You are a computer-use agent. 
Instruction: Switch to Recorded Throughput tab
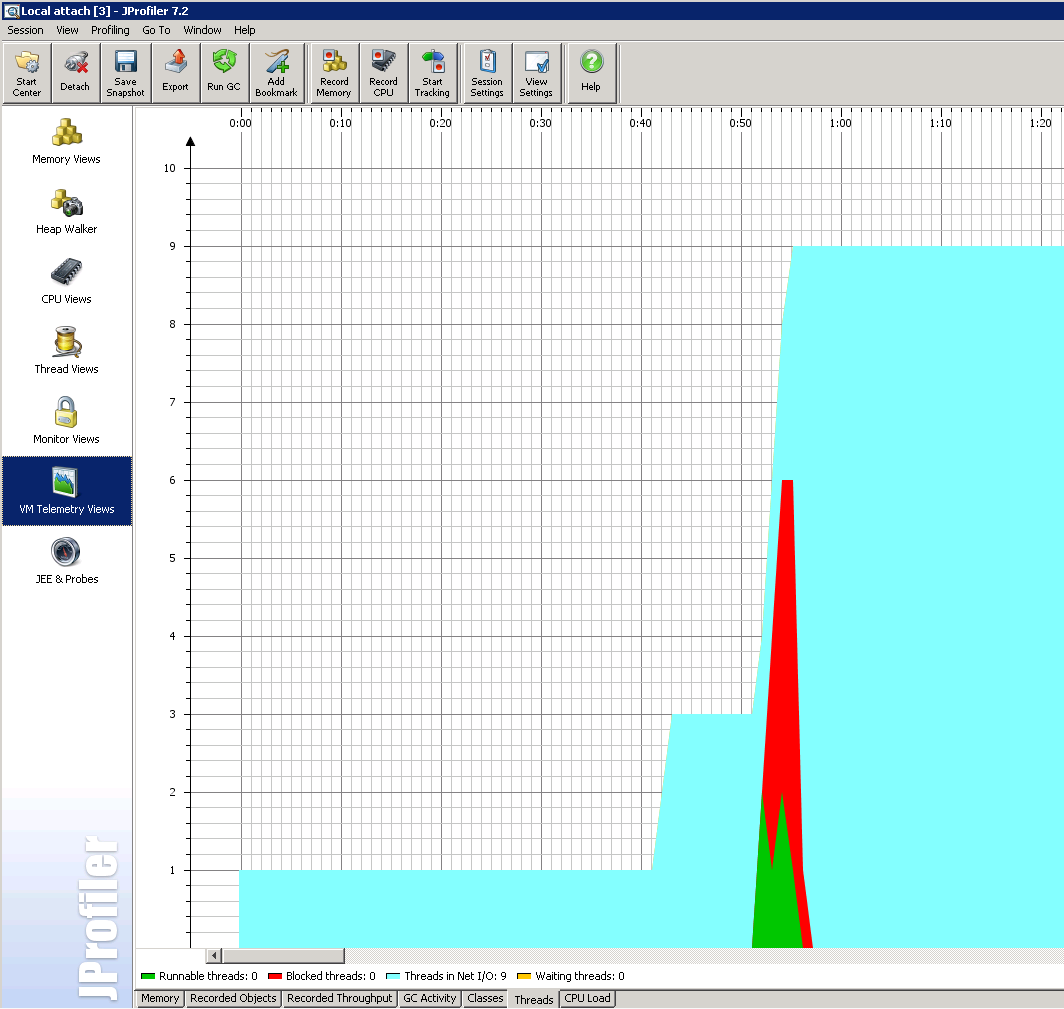tap(339, 998)
